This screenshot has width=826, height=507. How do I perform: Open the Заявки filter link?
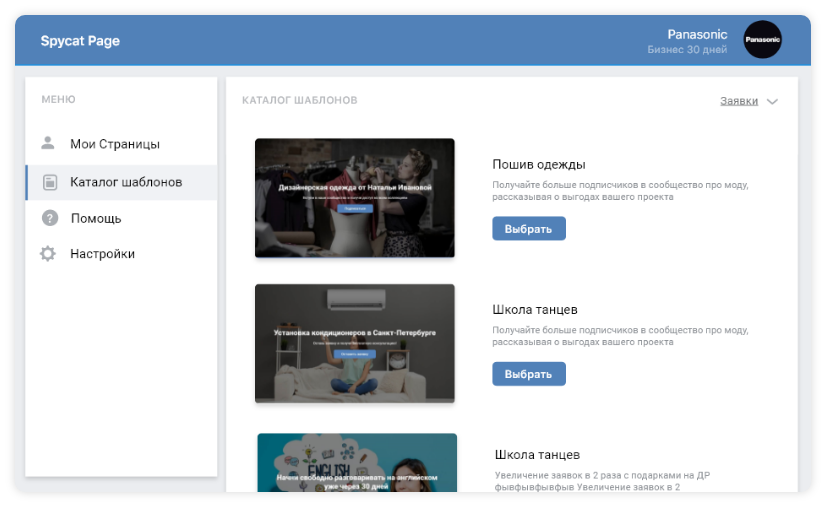(x=739, y=101)
